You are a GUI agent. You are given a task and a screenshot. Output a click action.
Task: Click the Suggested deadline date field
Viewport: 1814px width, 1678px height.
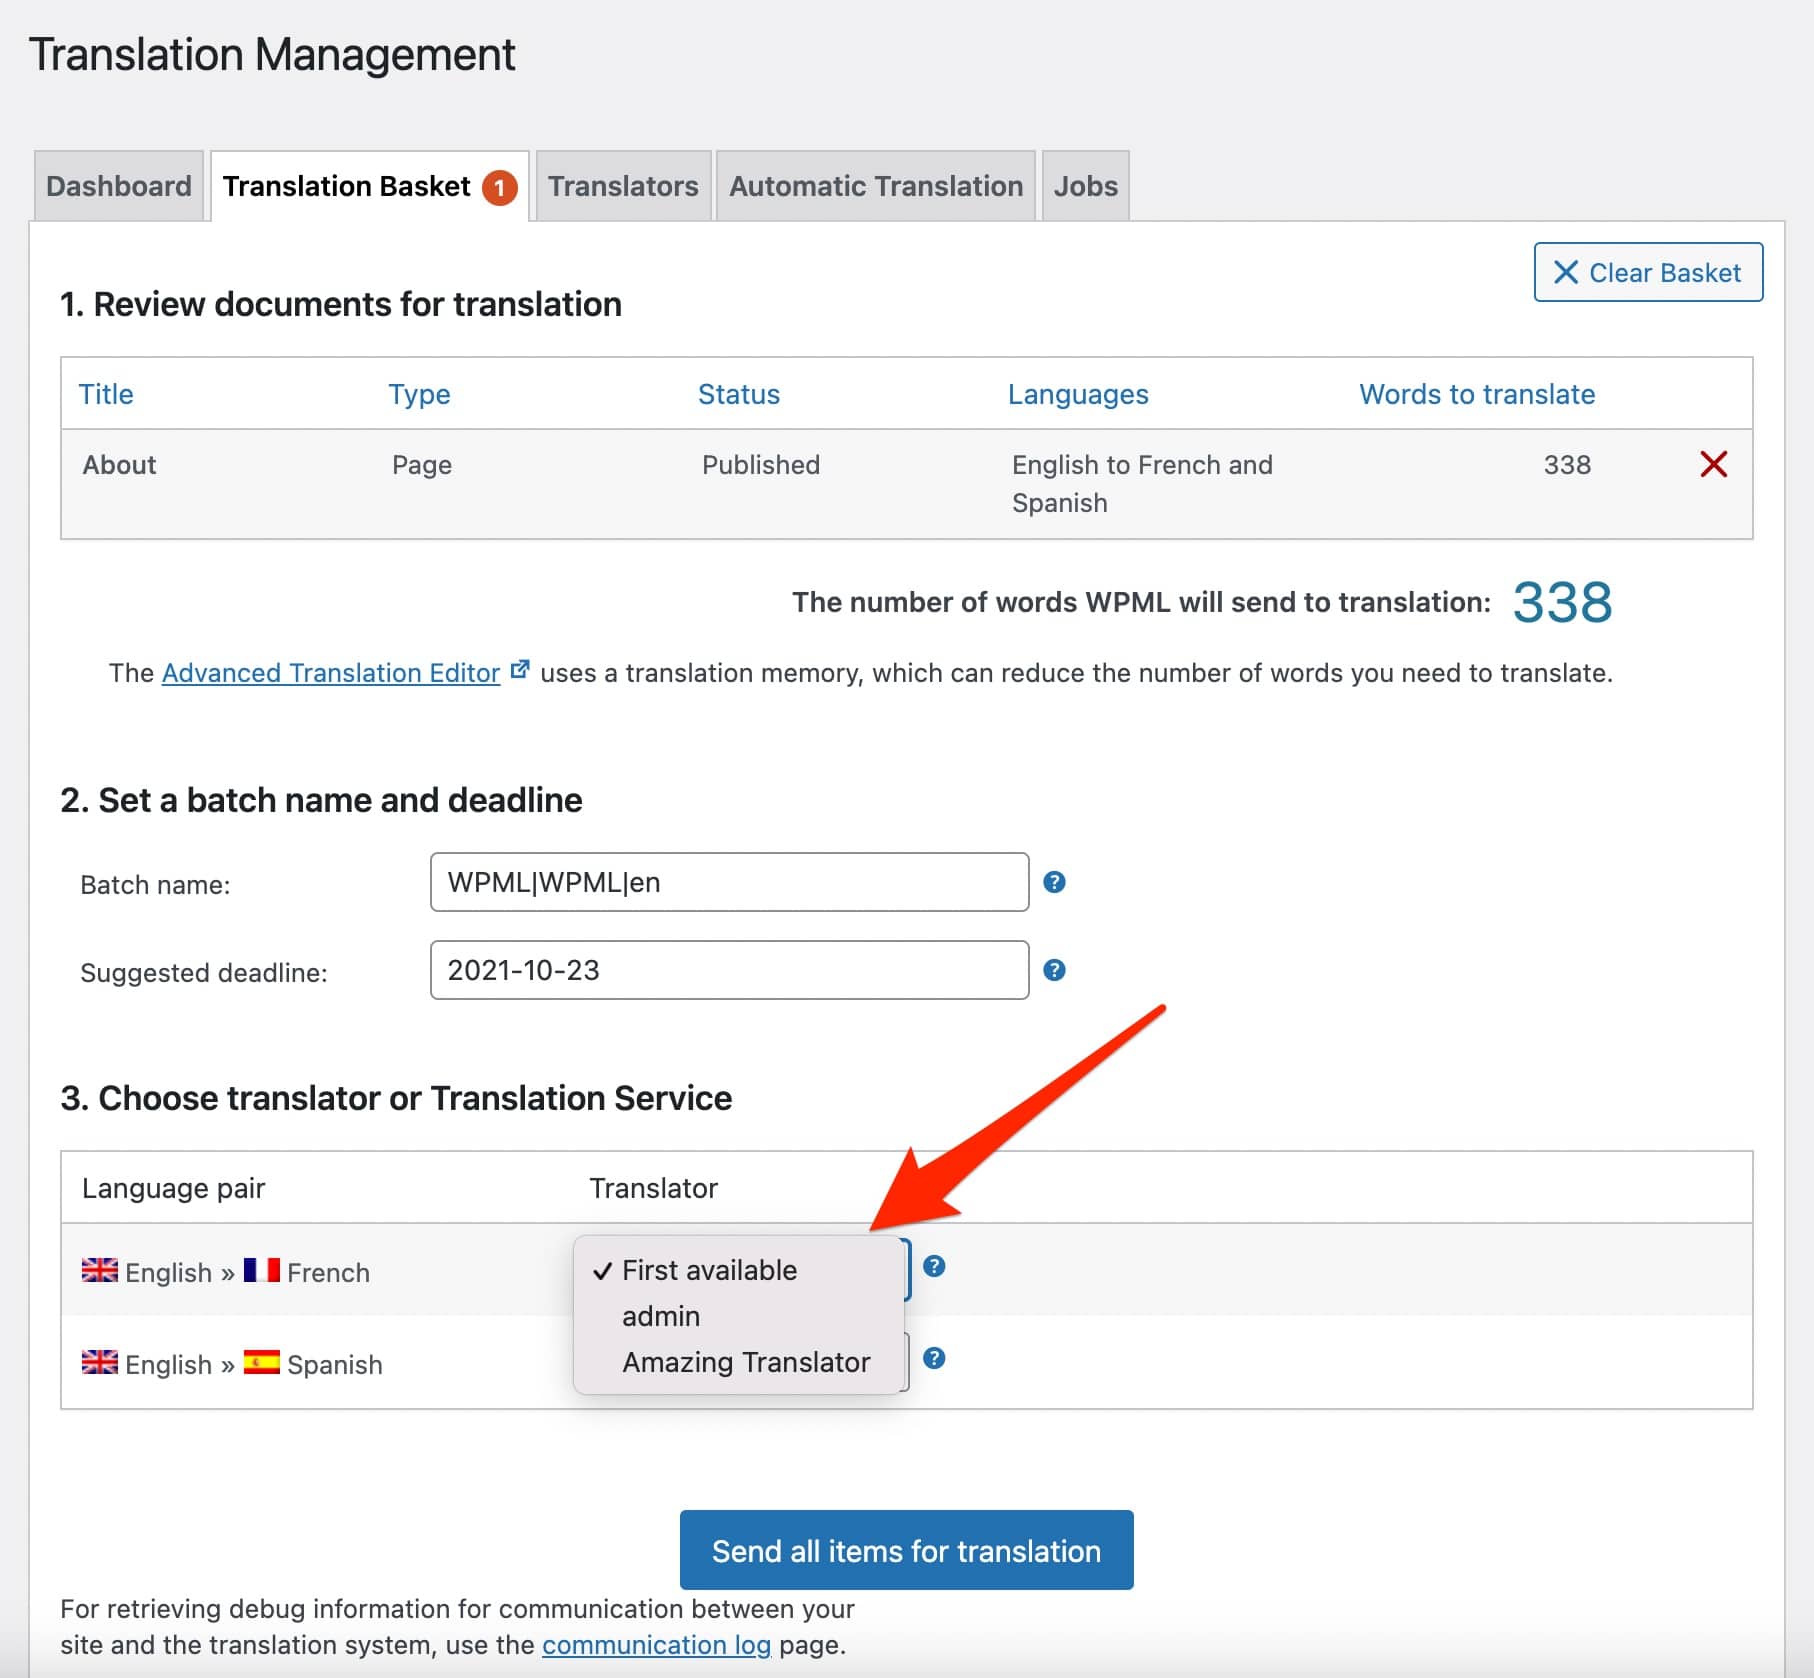pyautogui.click(x=728, y=969)
